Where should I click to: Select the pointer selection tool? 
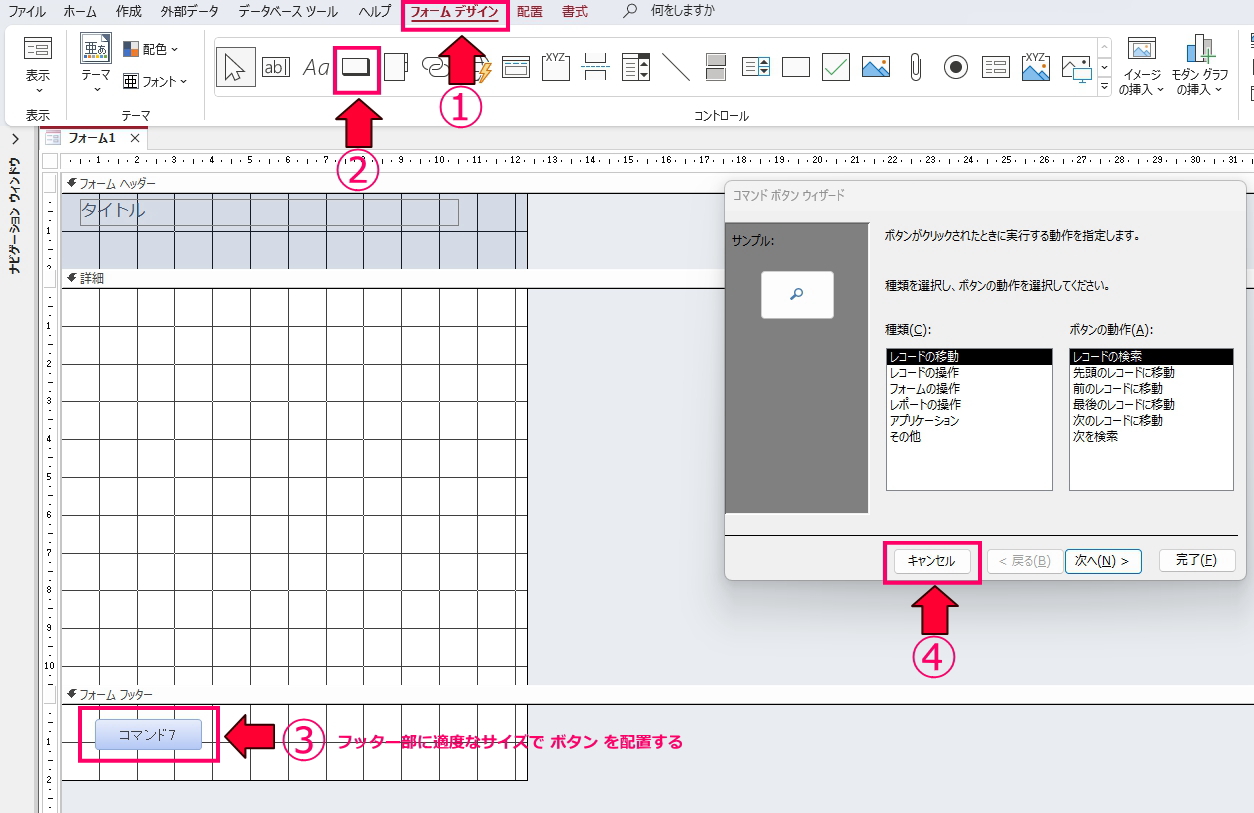[235, 67]
